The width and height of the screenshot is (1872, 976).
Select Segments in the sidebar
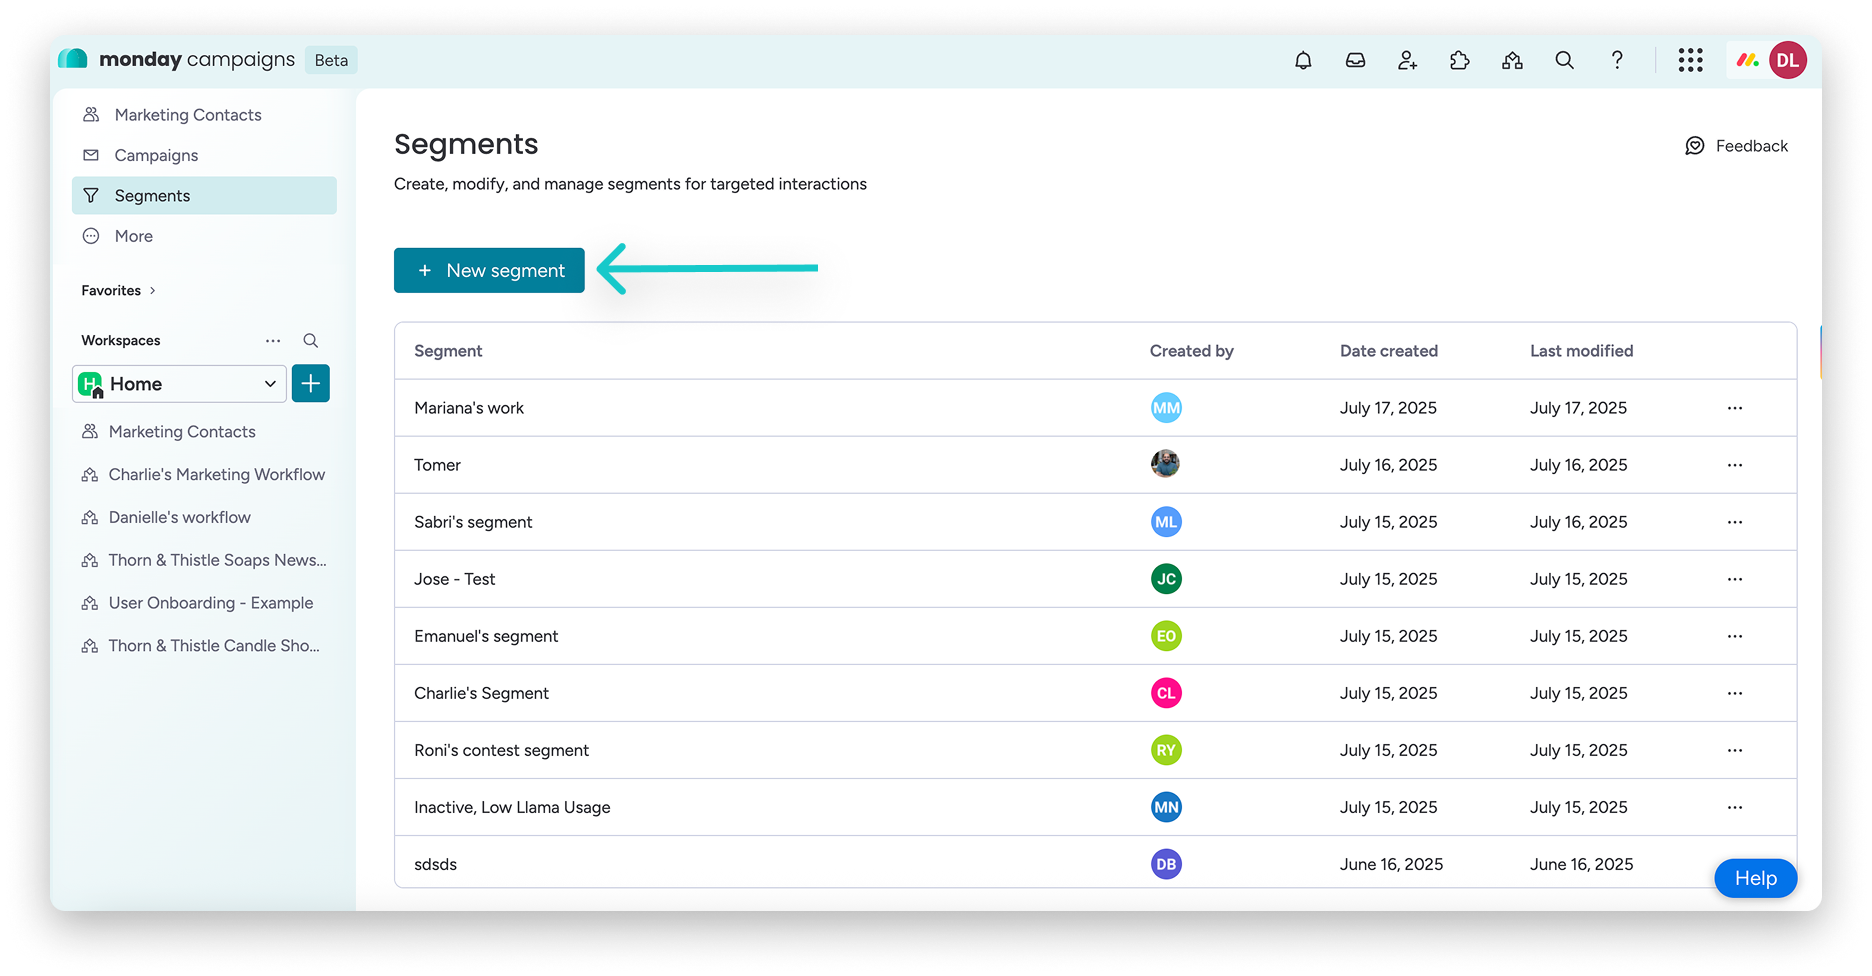[x=204, y=196]
